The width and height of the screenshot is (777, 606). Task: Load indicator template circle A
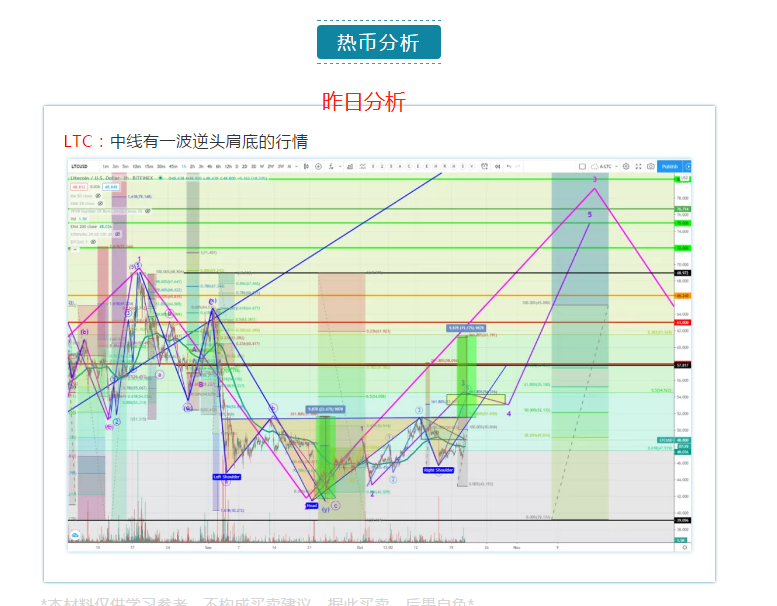click(400, 166)
